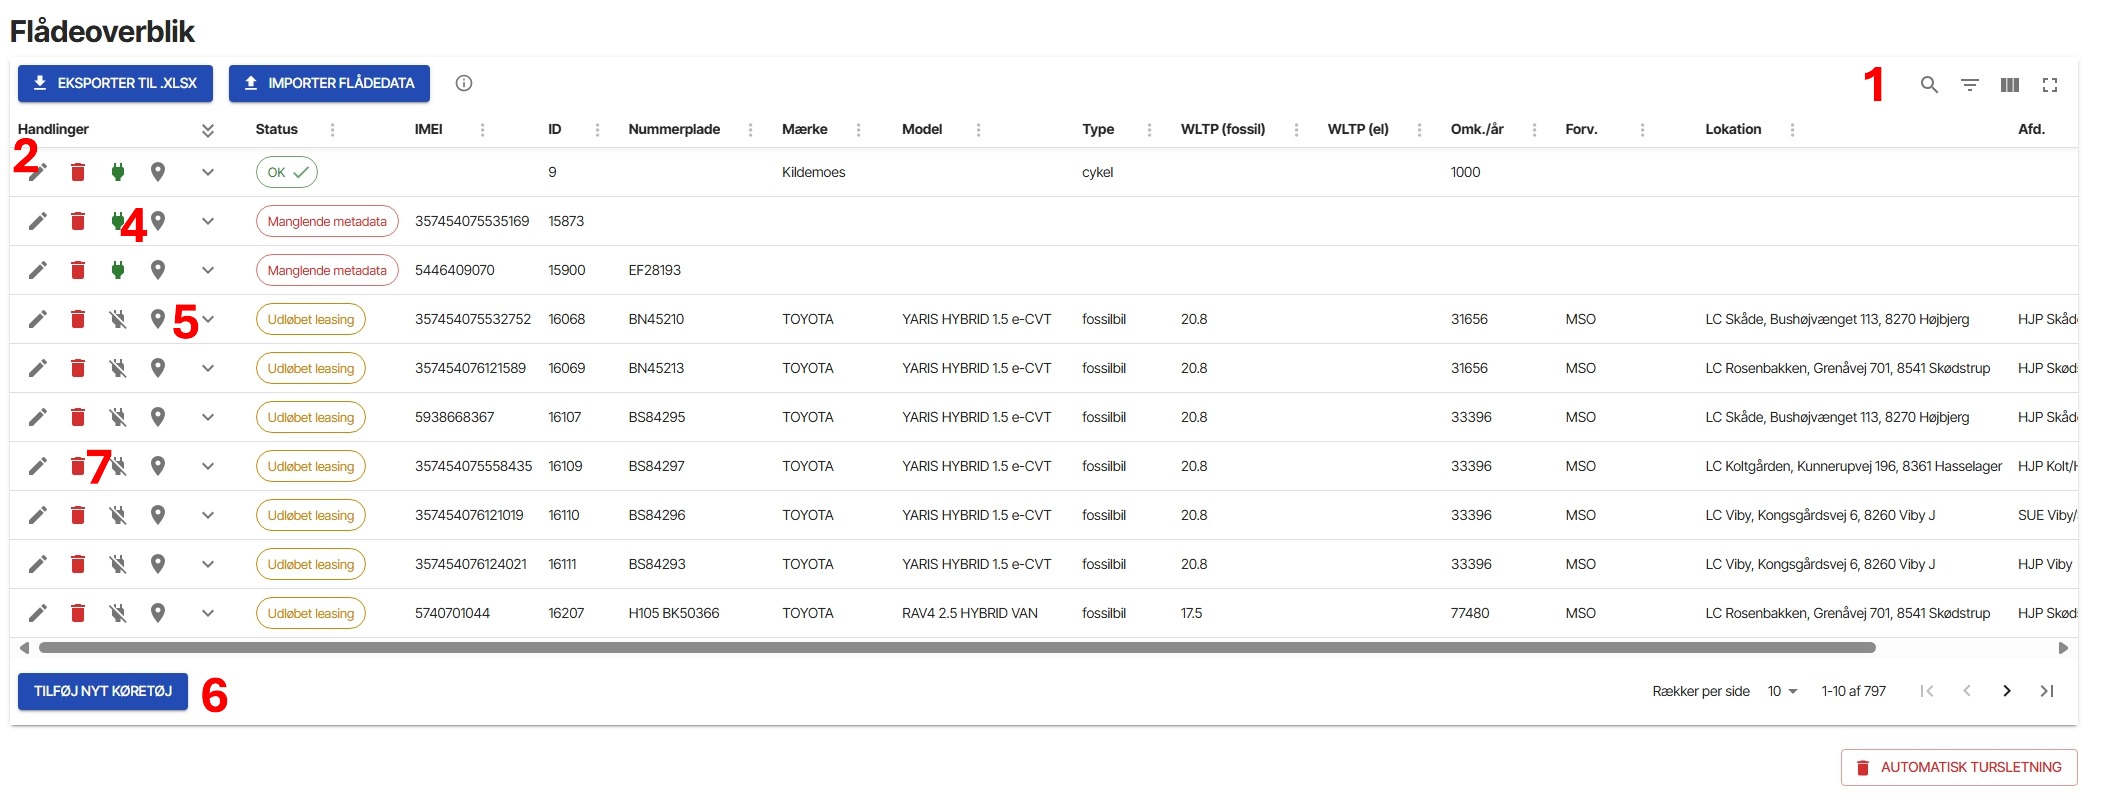Open the table search icon

[x=1929, y=85]
